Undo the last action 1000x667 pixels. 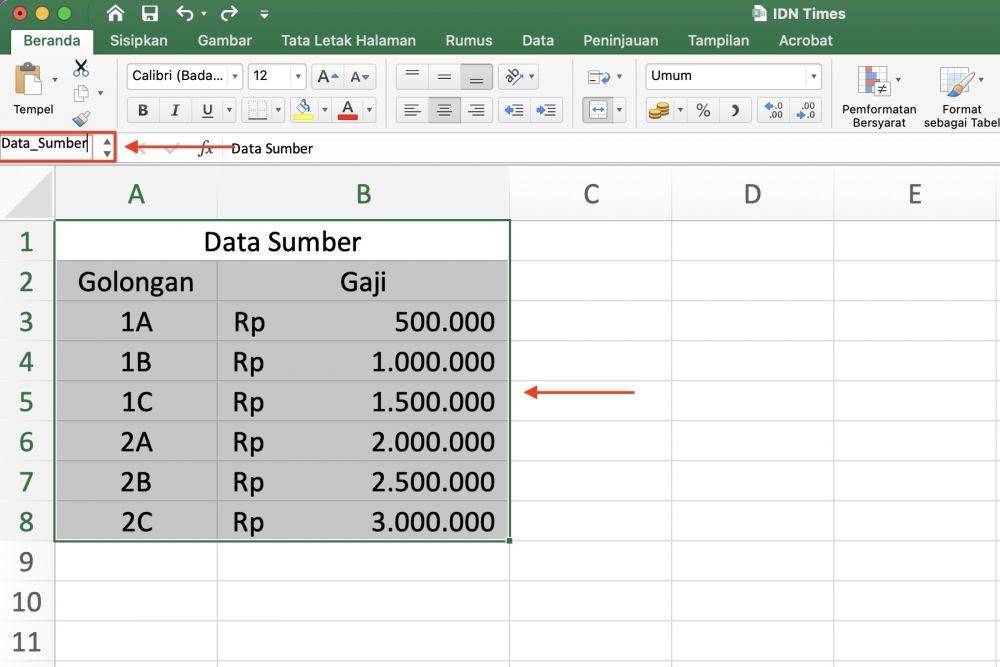coord(184,13)
